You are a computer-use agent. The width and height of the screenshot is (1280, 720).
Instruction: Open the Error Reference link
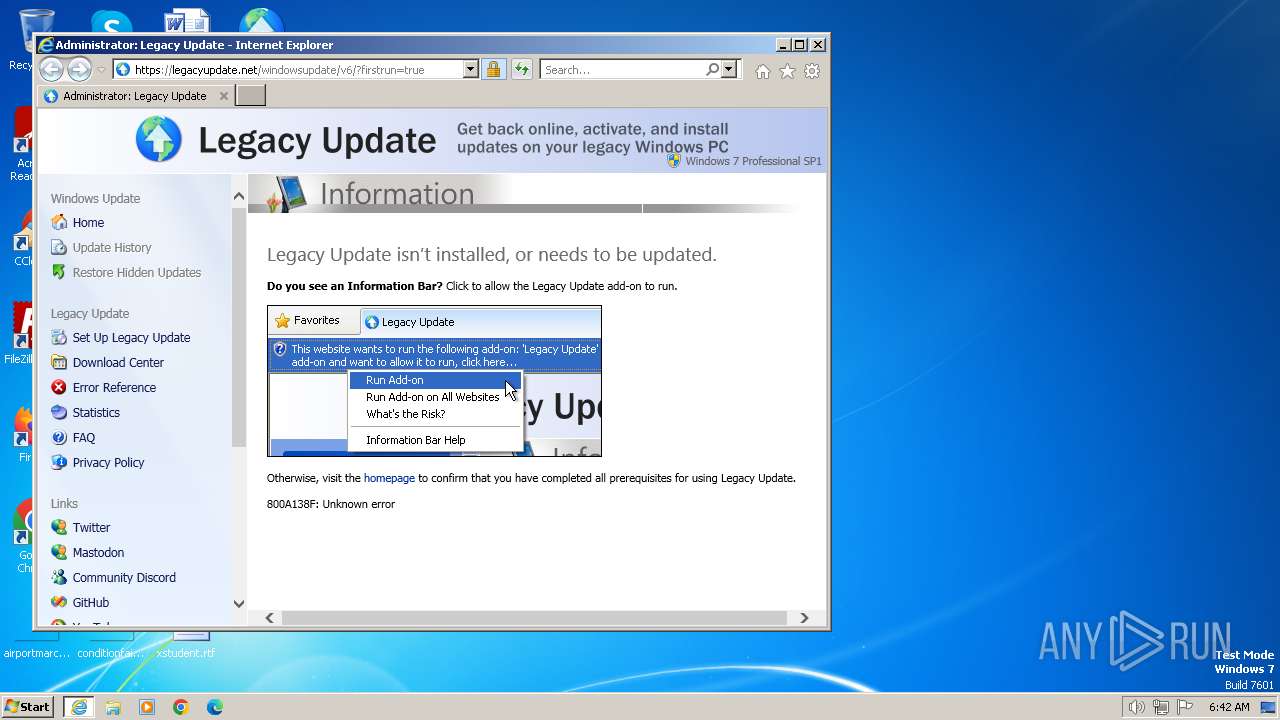114,387
